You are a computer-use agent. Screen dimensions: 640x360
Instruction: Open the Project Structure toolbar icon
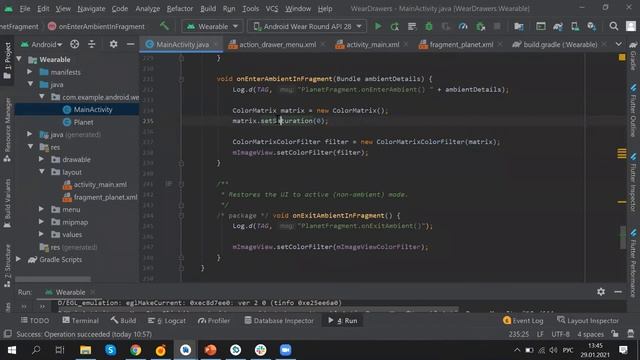[519, 27]
